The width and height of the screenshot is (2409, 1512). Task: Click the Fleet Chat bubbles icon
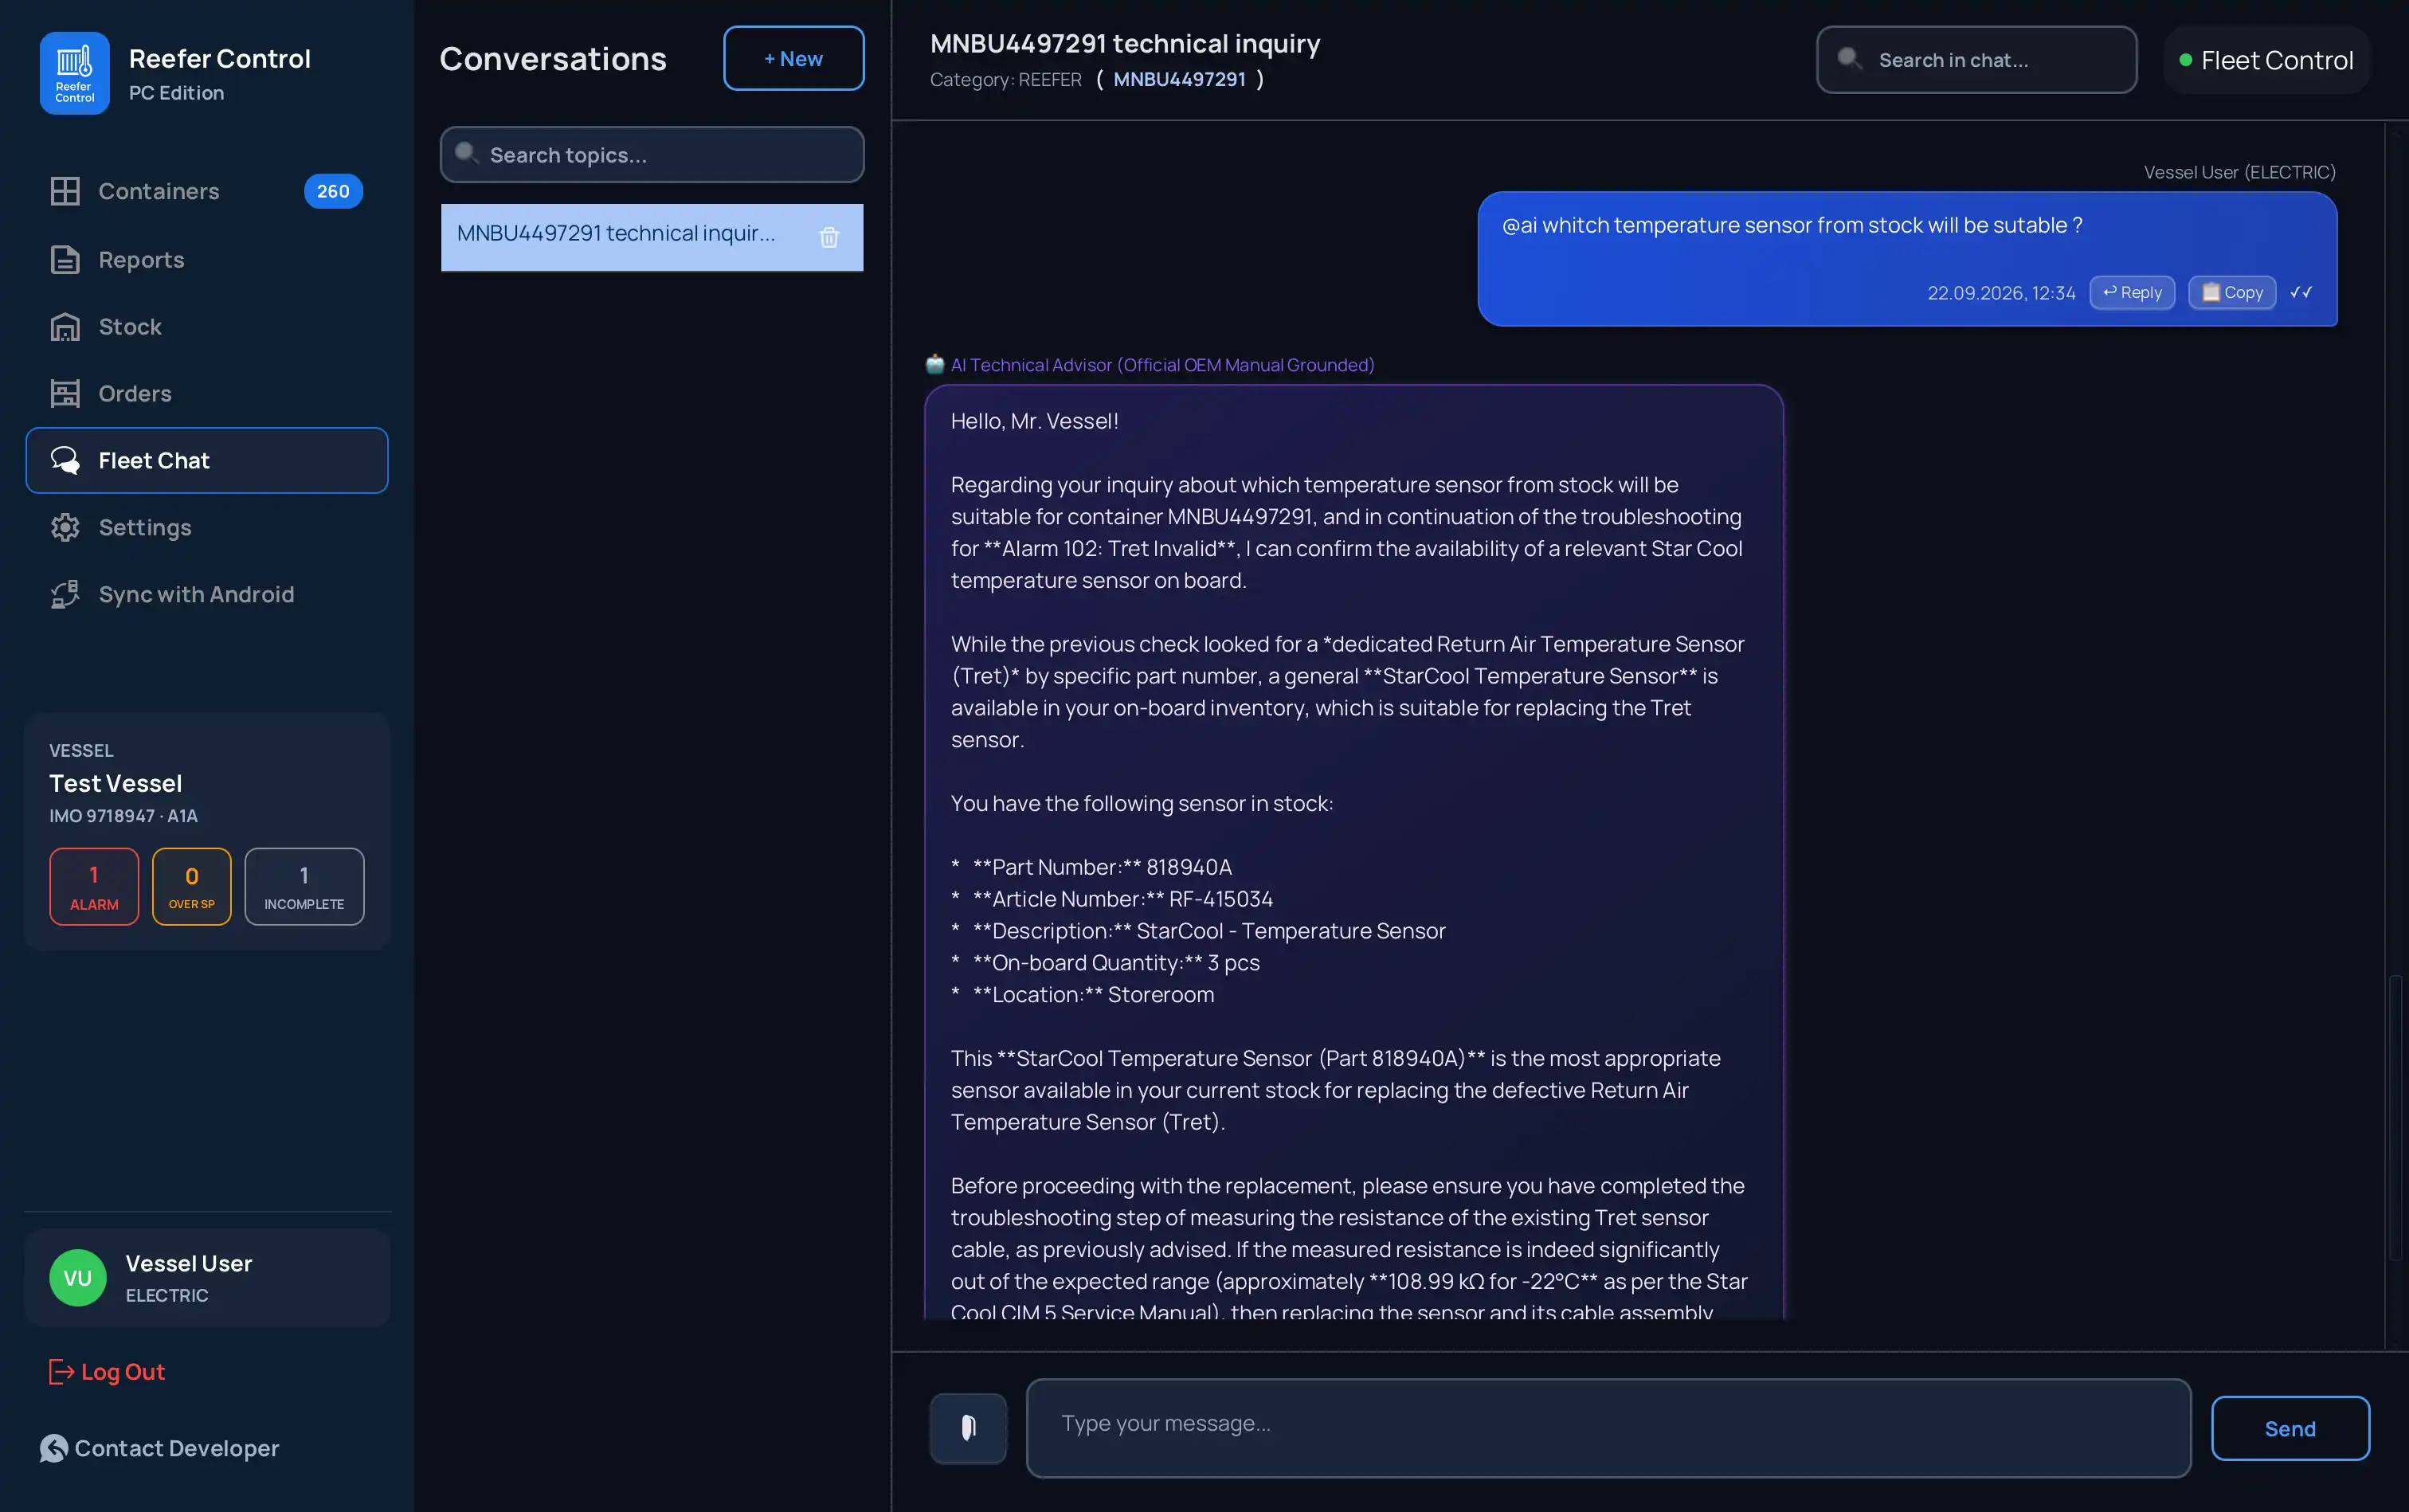[65, 461]
